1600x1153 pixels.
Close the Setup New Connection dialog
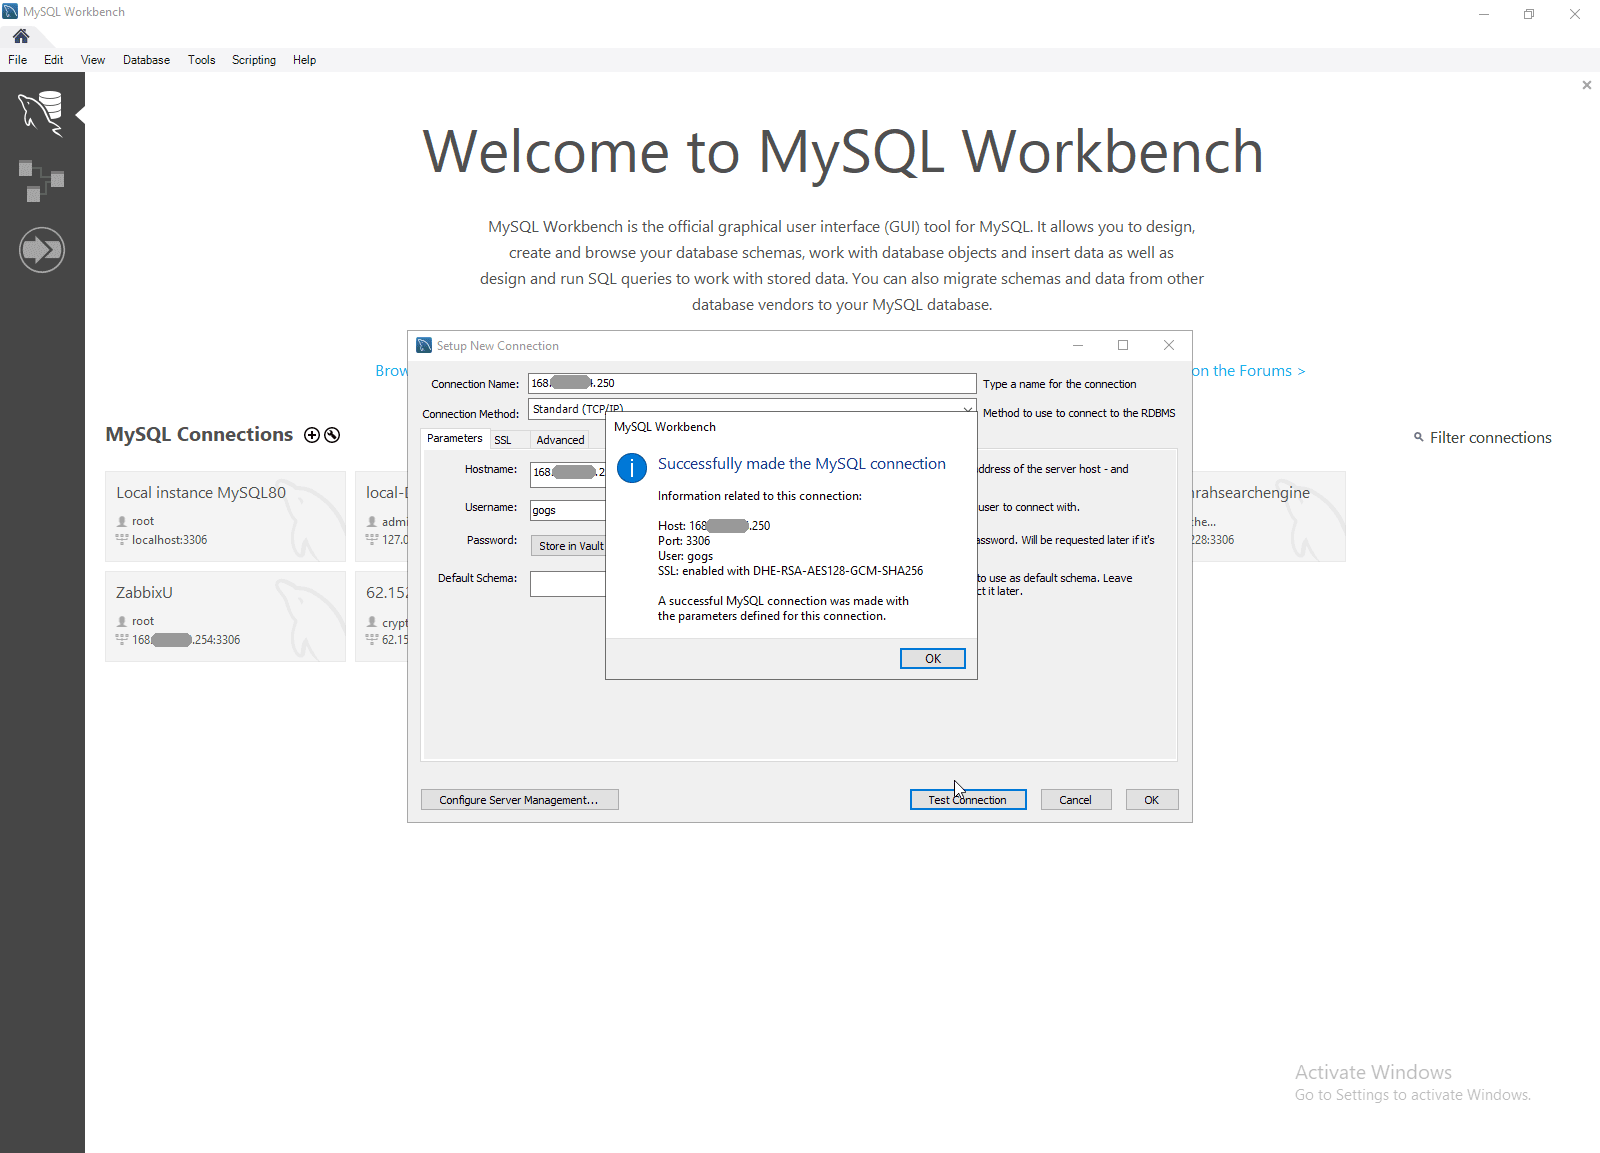1169,345
